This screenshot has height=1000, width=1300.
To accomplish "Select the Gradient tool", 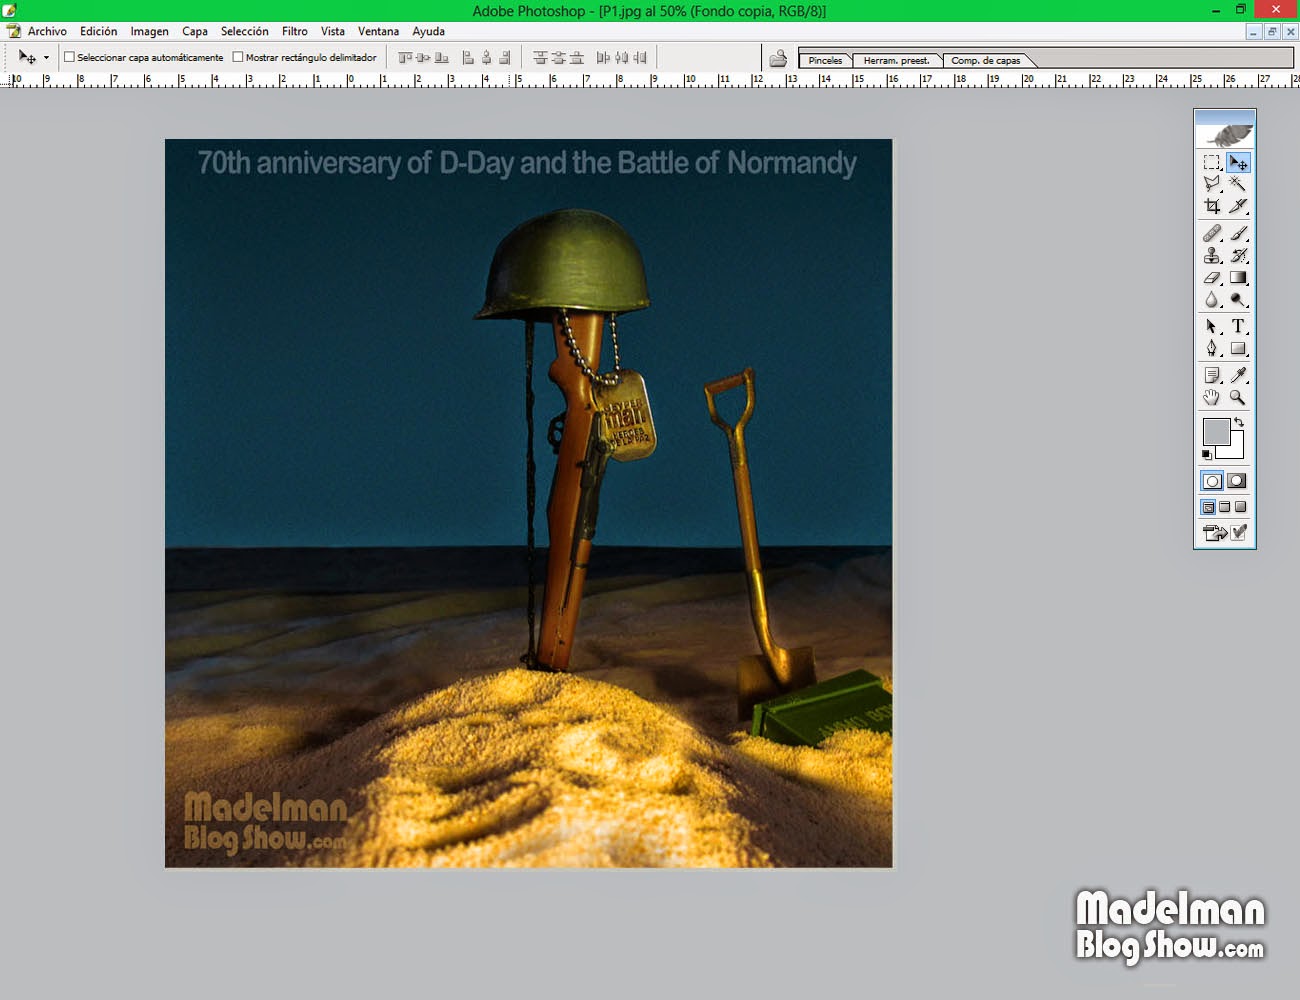I will [1238, 277].
